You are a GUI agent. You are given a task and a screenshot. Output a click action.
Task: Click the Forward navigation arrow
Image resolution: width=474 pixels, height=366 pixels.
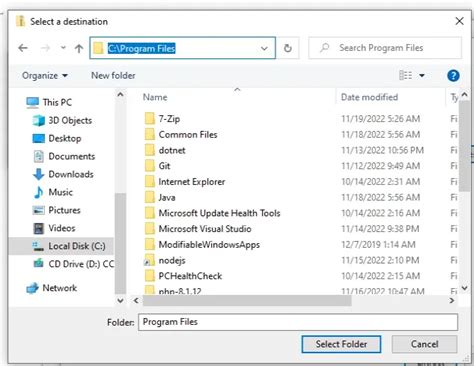pyautogui.click(x=45, y=48)
